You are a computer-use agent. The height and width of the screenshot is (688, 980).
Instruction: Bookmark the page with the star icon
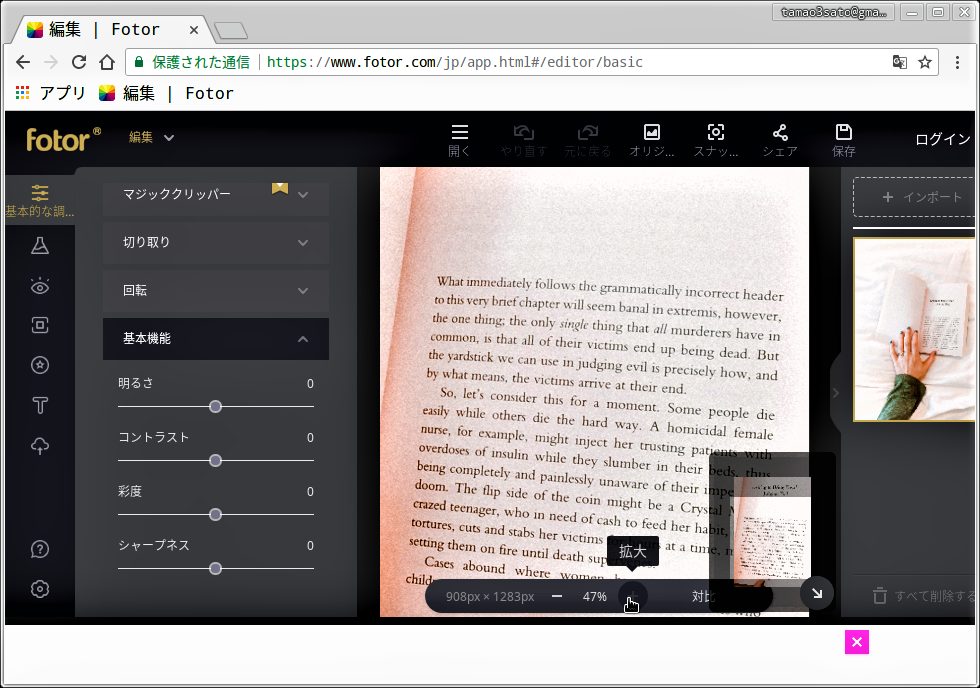925,62
